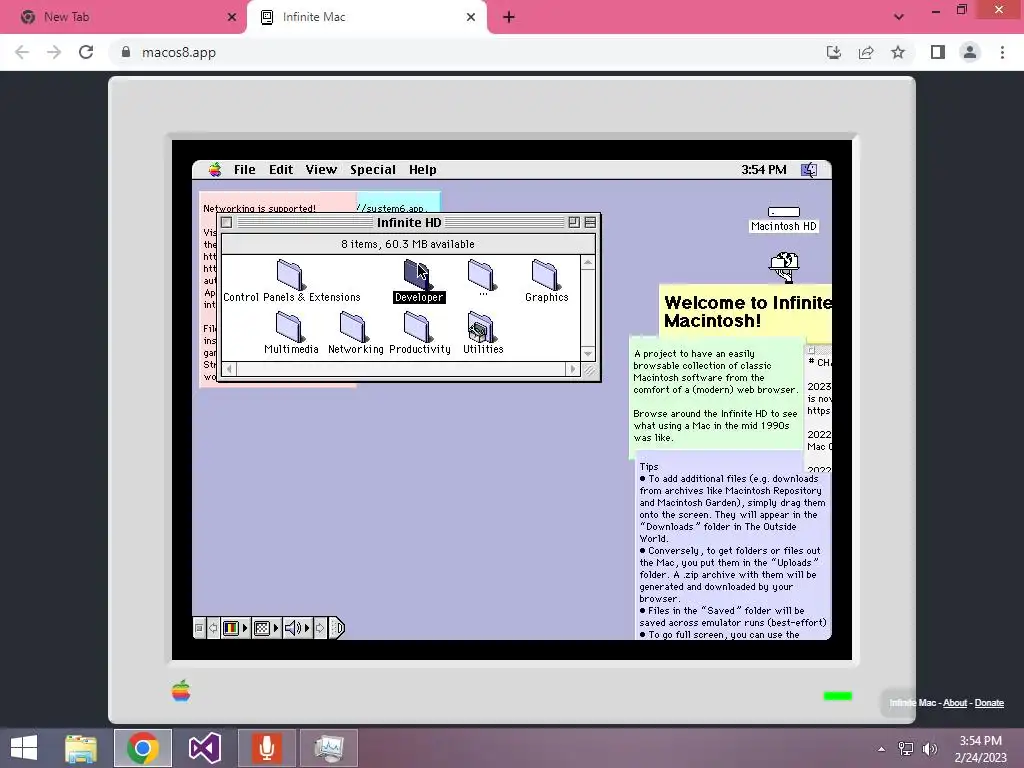The image size is (1024, 768).
Task: Open the monitor color depth control strip module
Action: click(x=235, y=628)
